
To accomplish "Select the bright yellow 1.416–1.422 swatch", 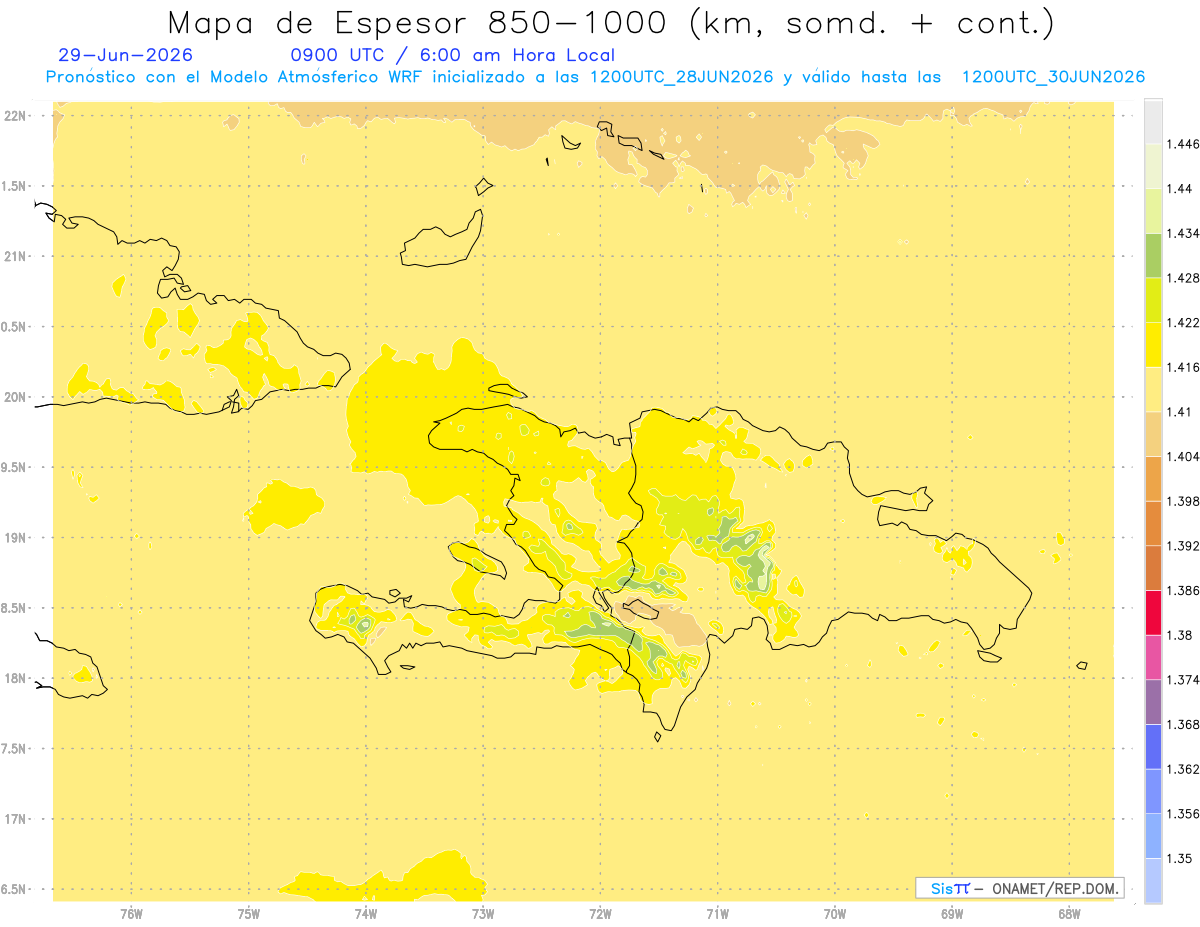I will pos(1153,344).
